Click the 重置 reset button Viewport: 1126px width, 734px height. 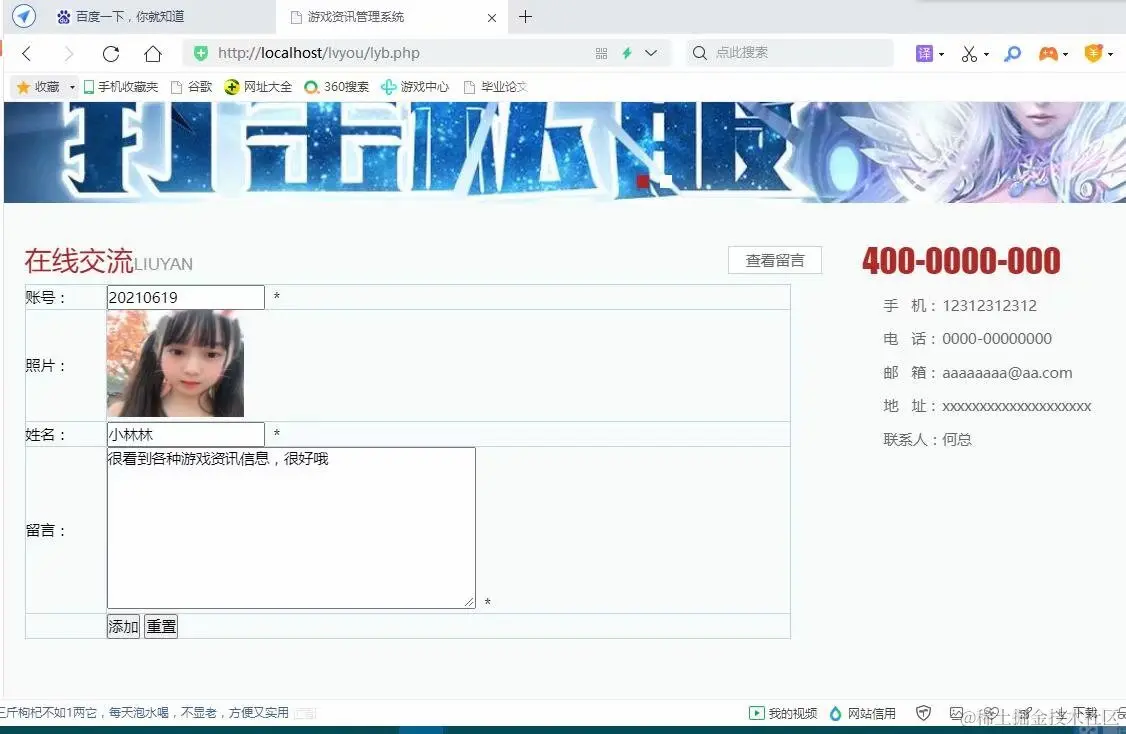(x=161, y=626)
